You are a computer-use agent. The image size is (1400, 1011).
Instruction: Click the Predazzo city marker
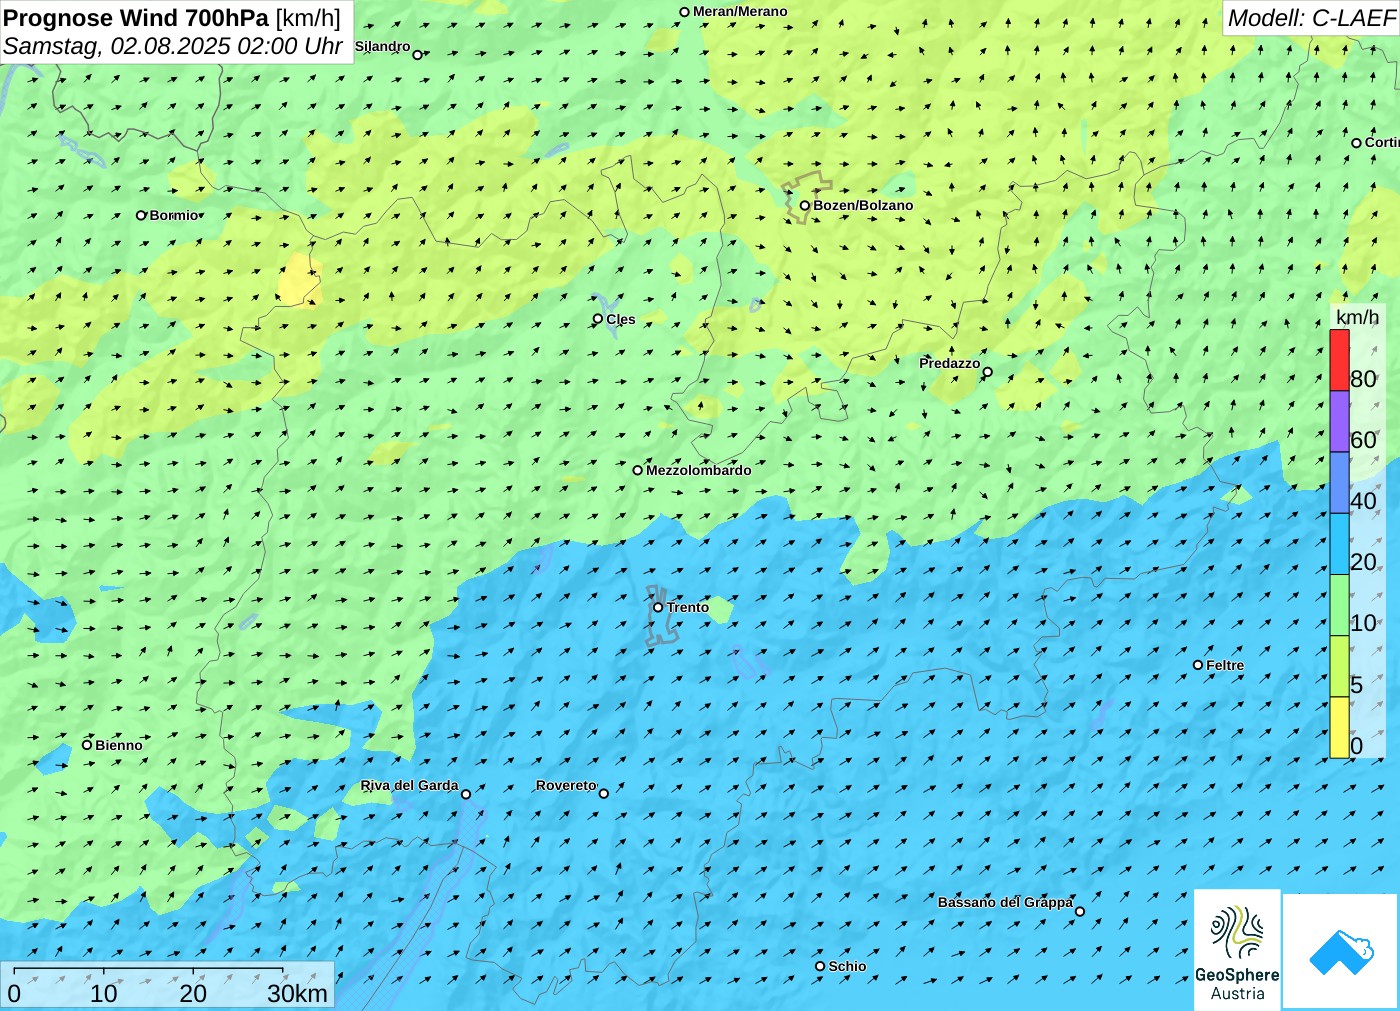pos(987,372)
